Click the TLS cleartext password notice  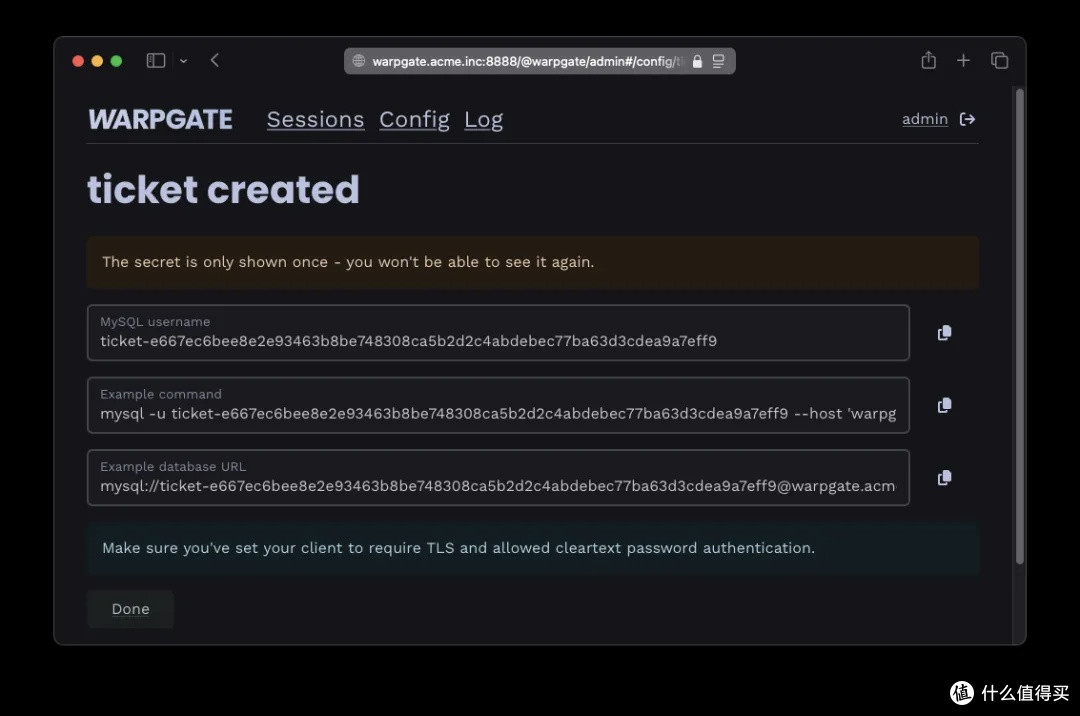coord(532,548)
